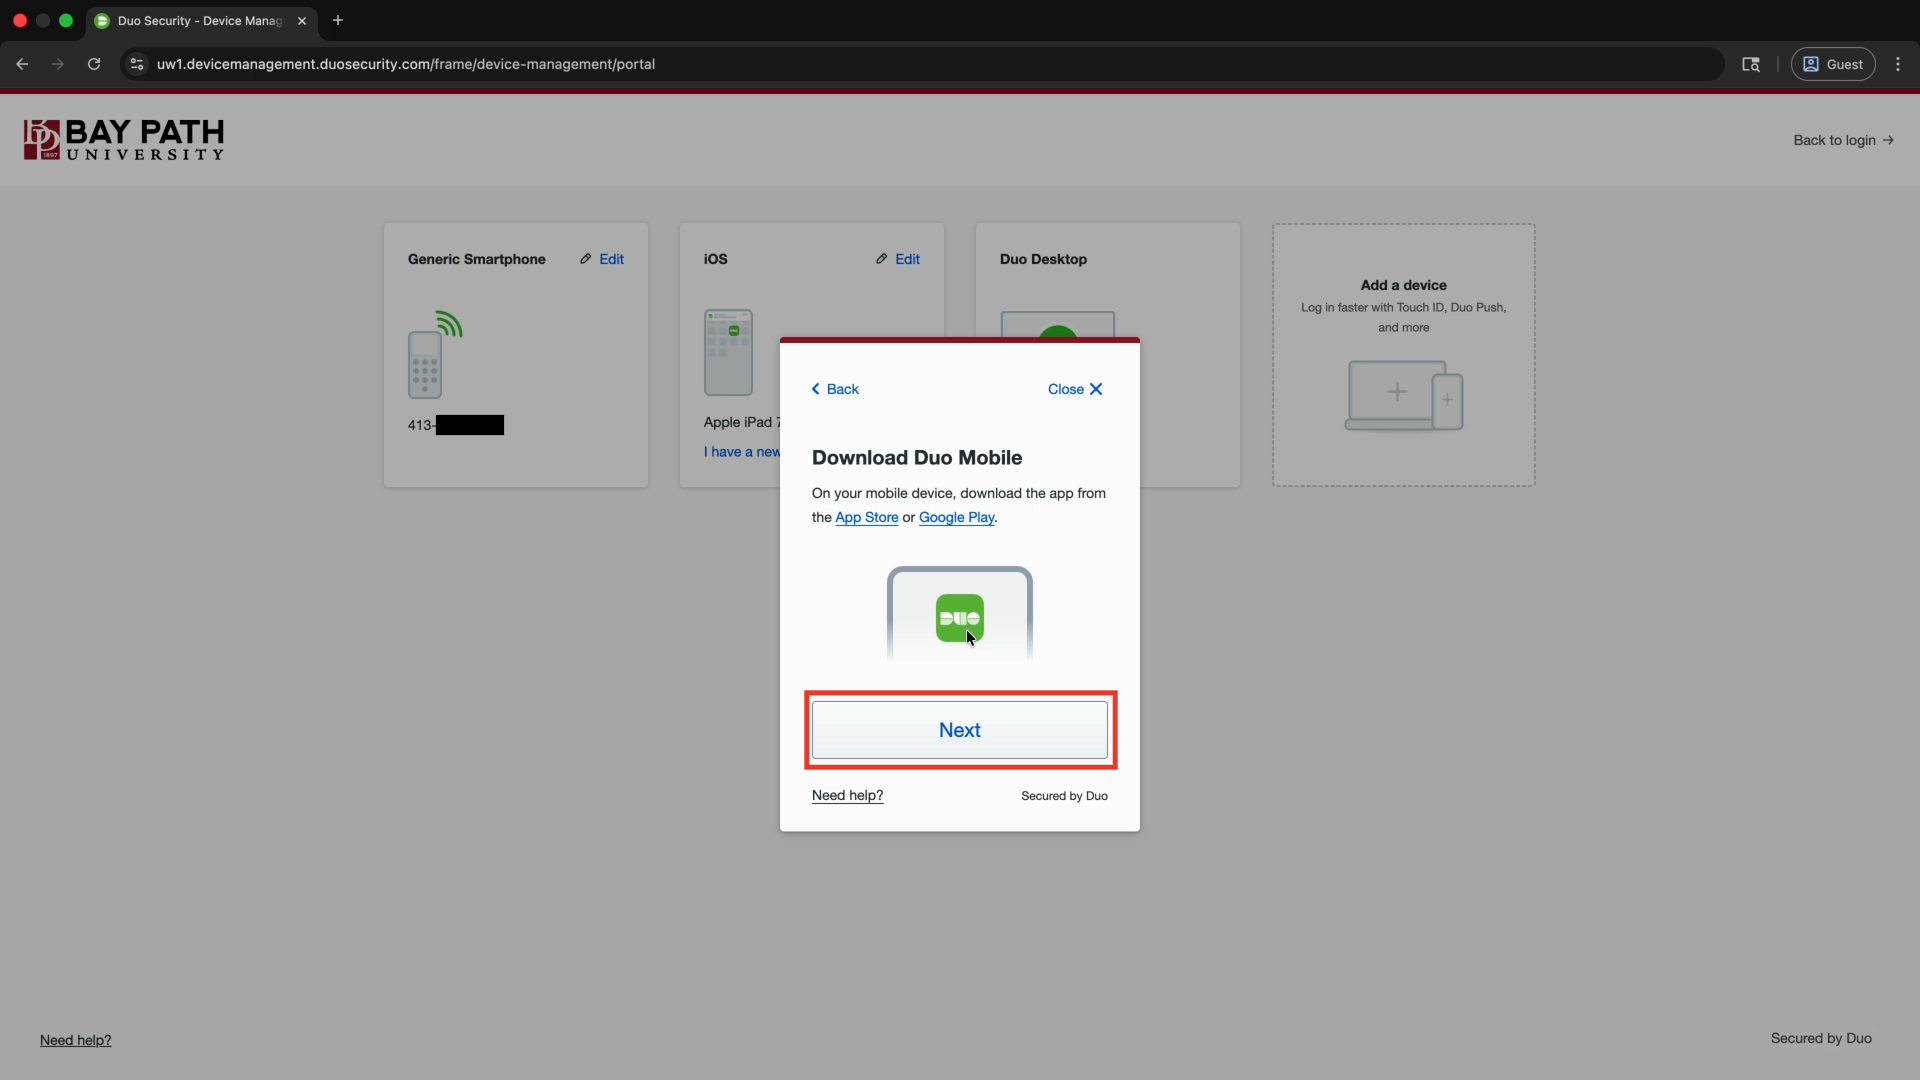
Task: Click the Generic Smartphone phone icon
Action: (435, 355)
